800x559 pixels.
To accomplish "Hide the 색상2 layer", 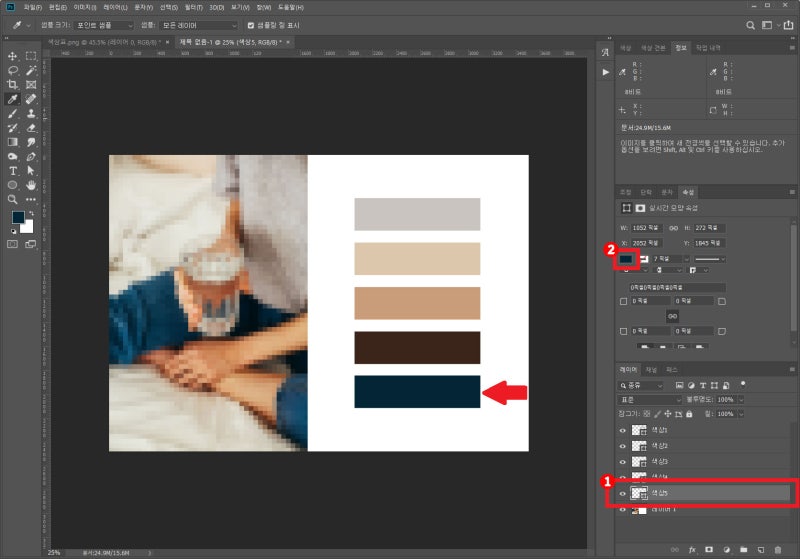I will 622,446.
